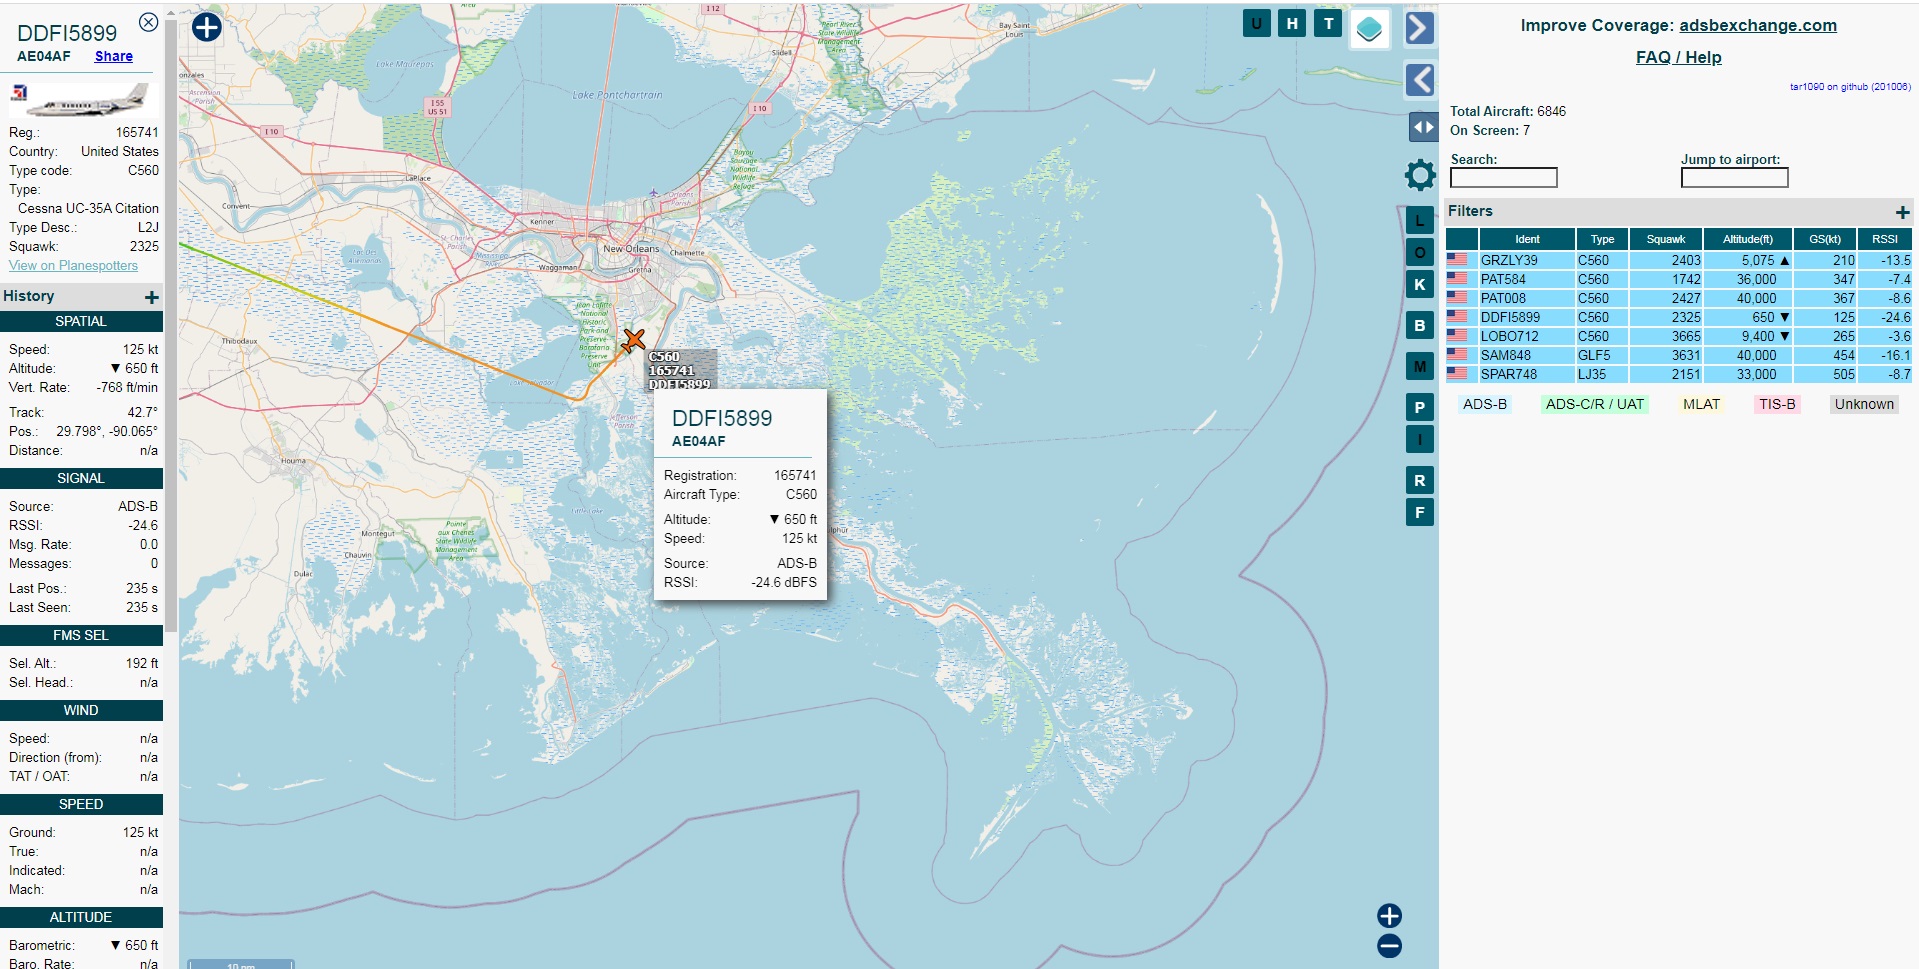
Task: Open the Share link
Action: pos(114,56)
